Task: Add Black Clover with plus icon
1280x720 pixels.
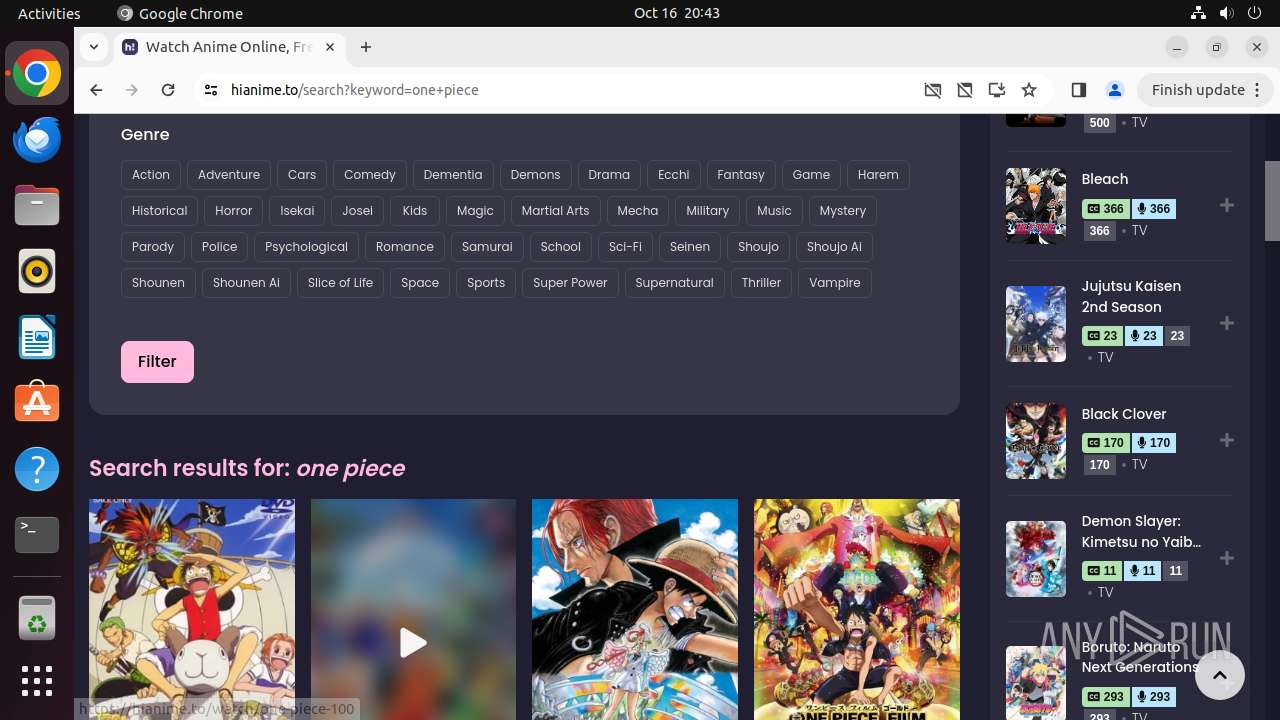Action: click(x=1227, y=440)
